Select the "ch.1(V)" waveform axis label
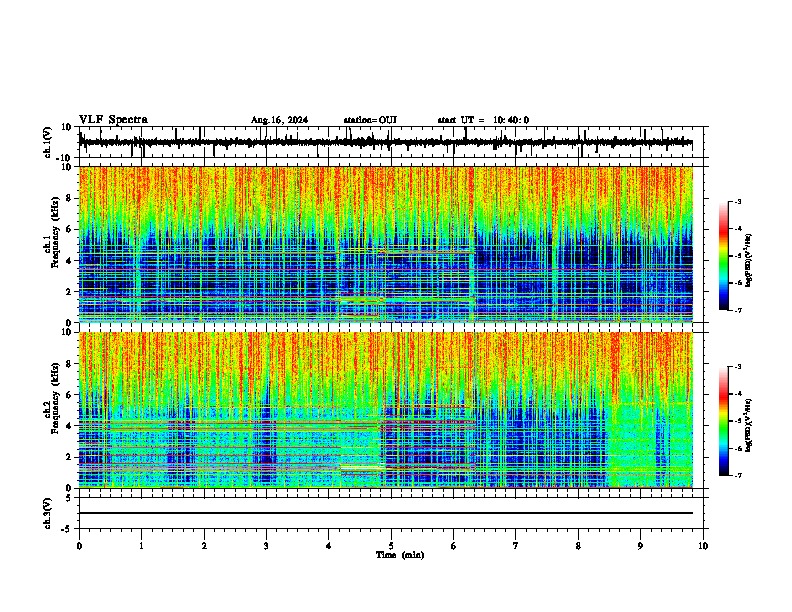The image size is (792, 612). pos(48,142)
